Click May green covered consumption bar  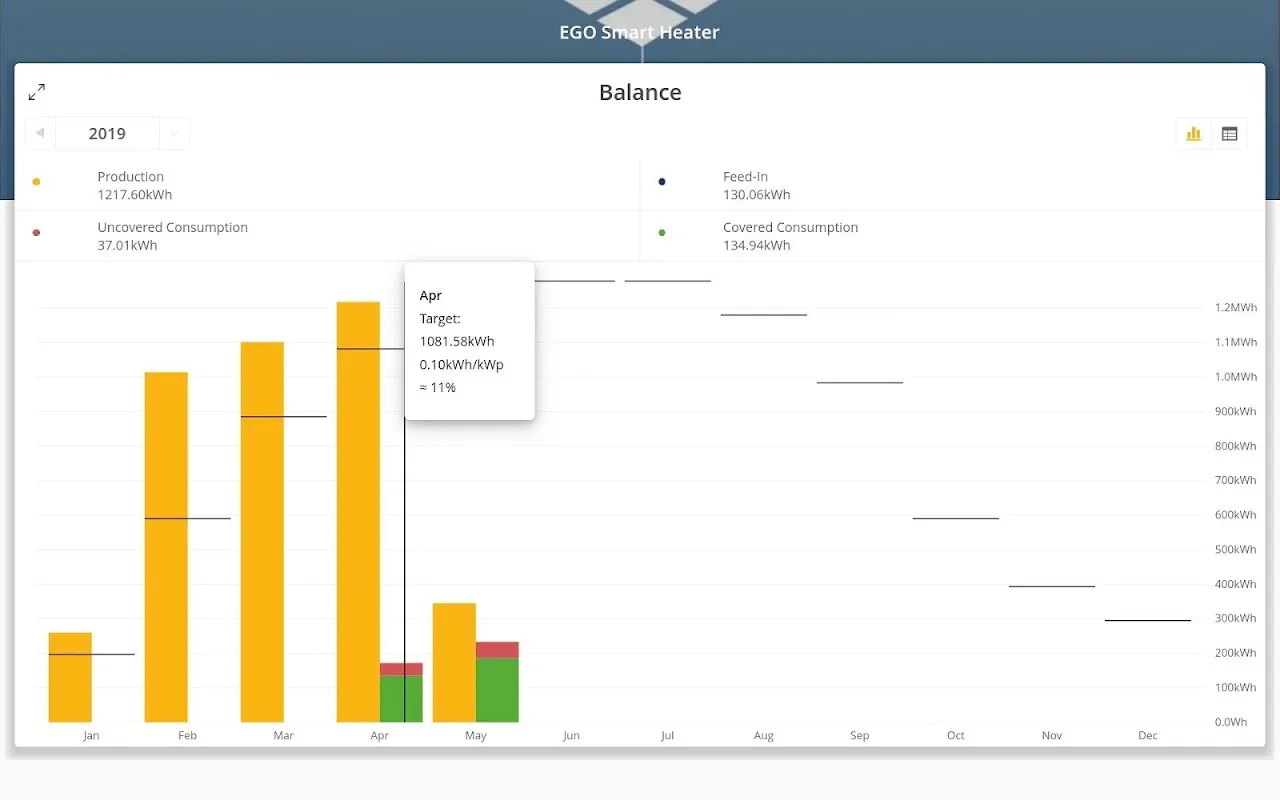tap(497, 690)
